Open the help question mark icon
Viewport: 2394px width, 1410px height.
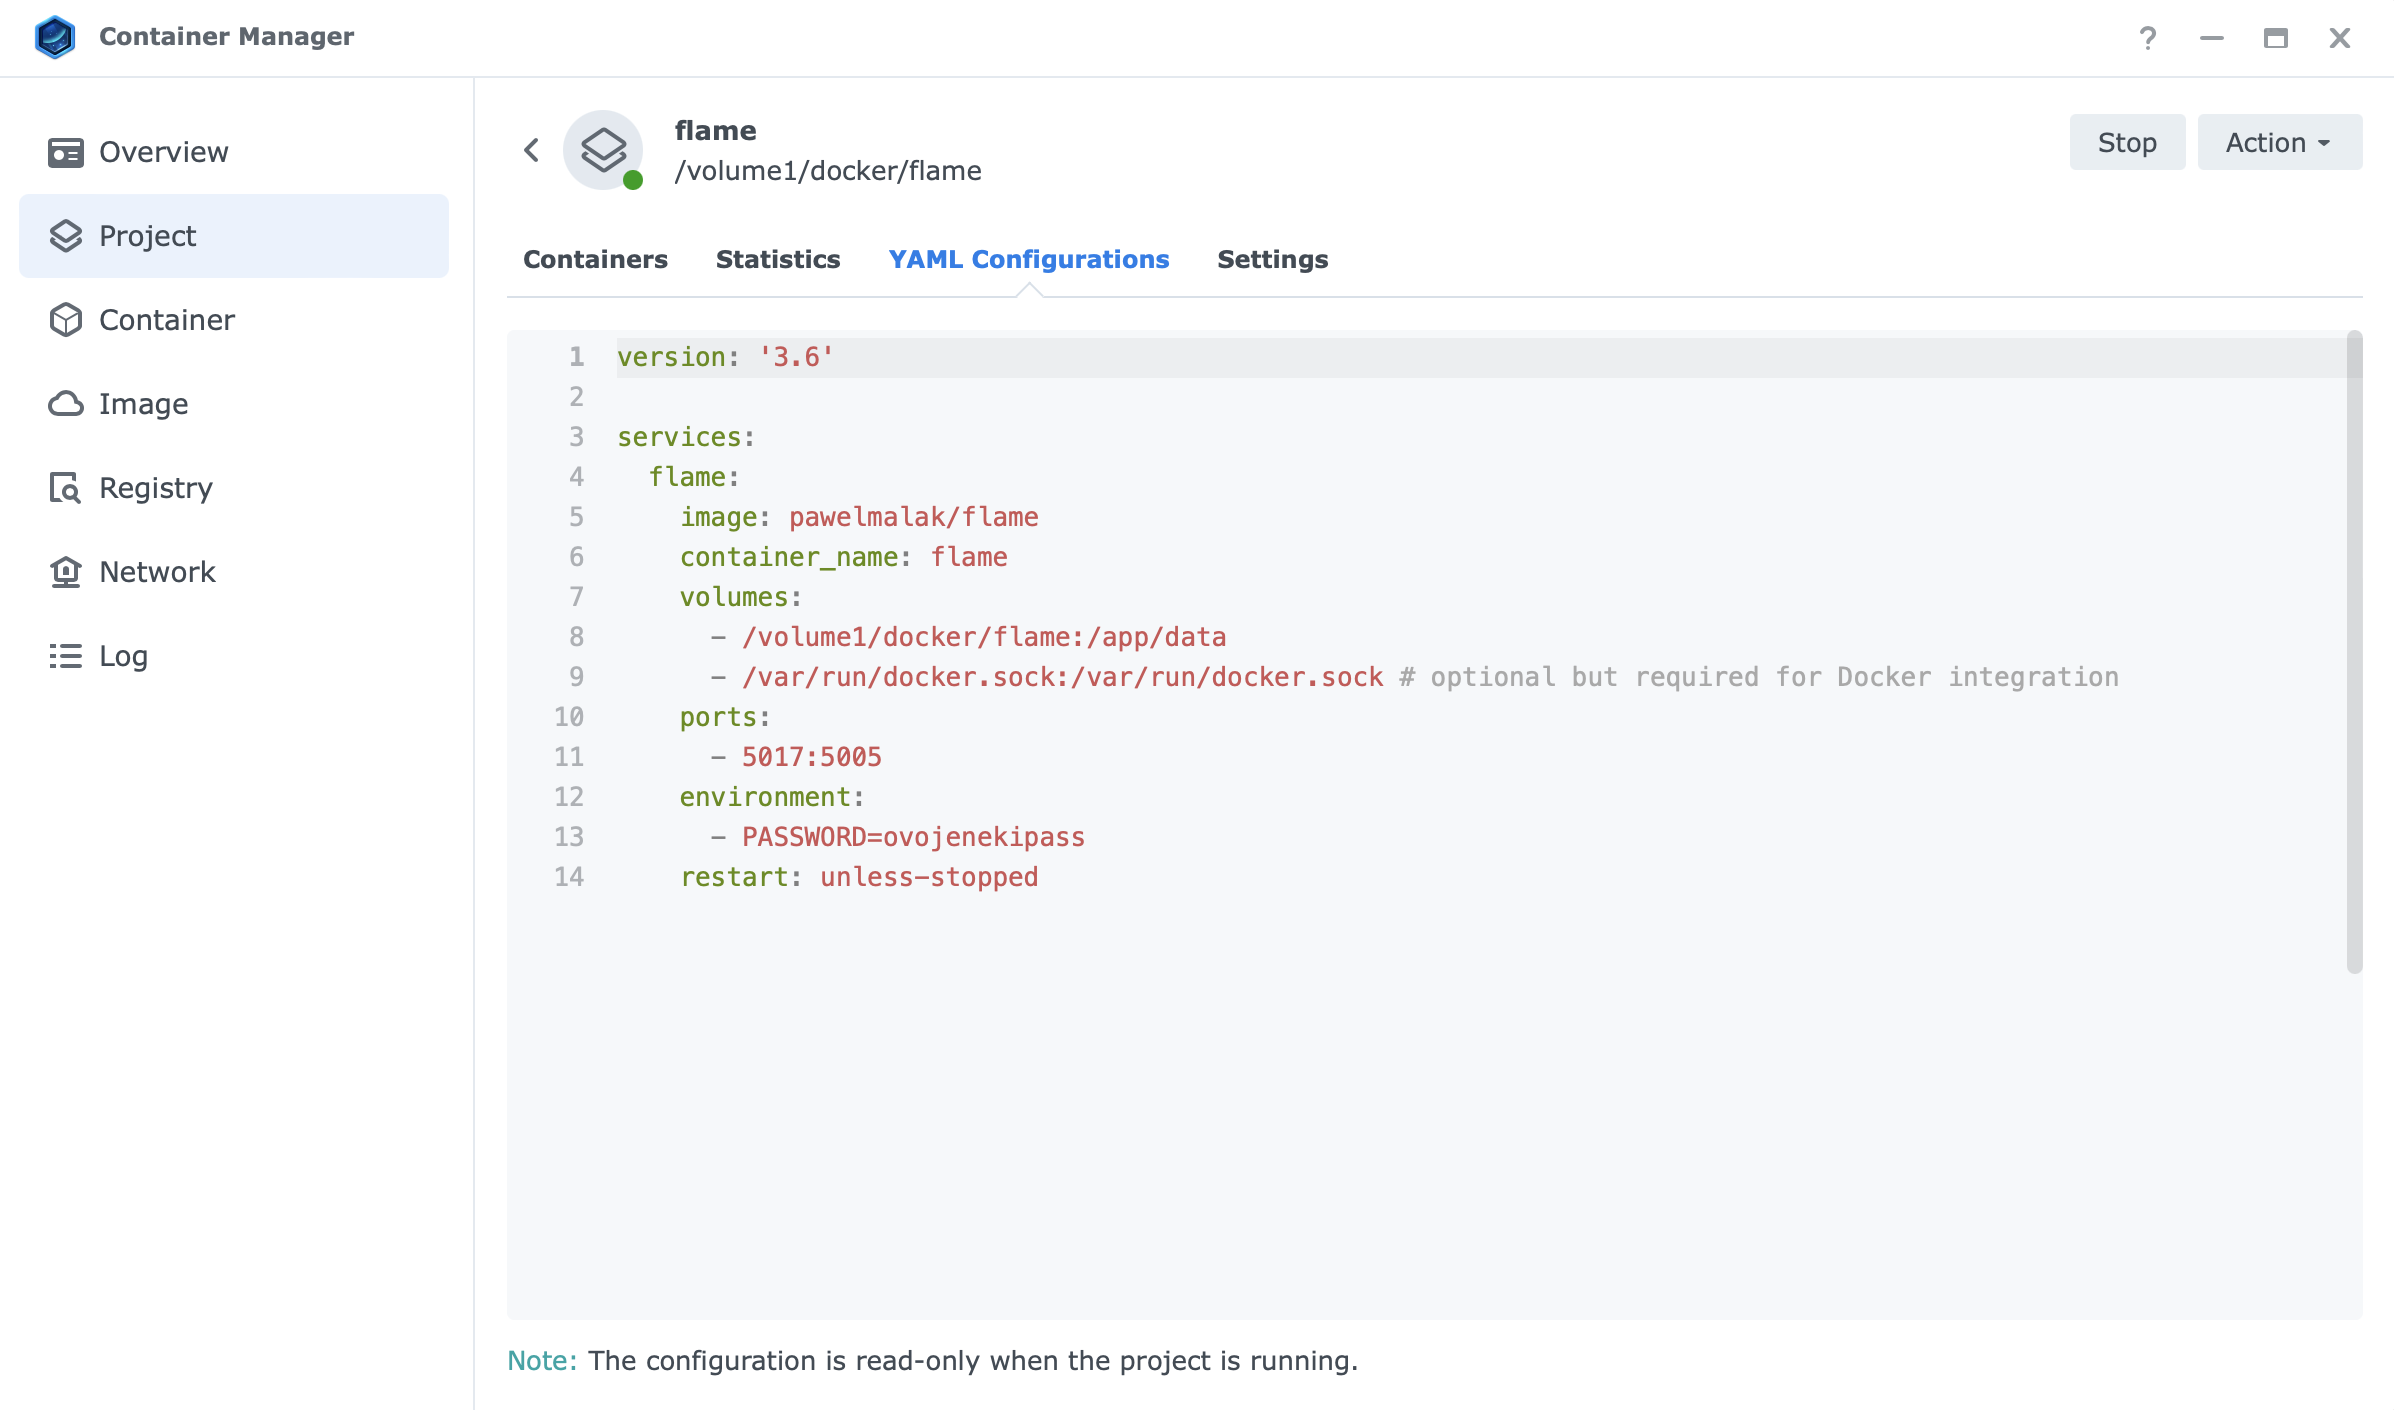[x=2147, y=38]
